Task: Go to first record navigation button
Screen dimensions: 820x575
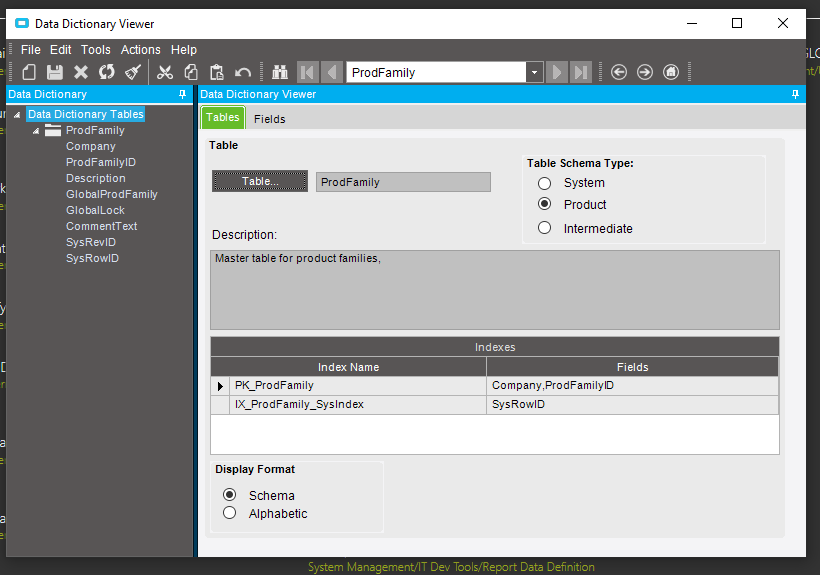Action: (308, 72)
